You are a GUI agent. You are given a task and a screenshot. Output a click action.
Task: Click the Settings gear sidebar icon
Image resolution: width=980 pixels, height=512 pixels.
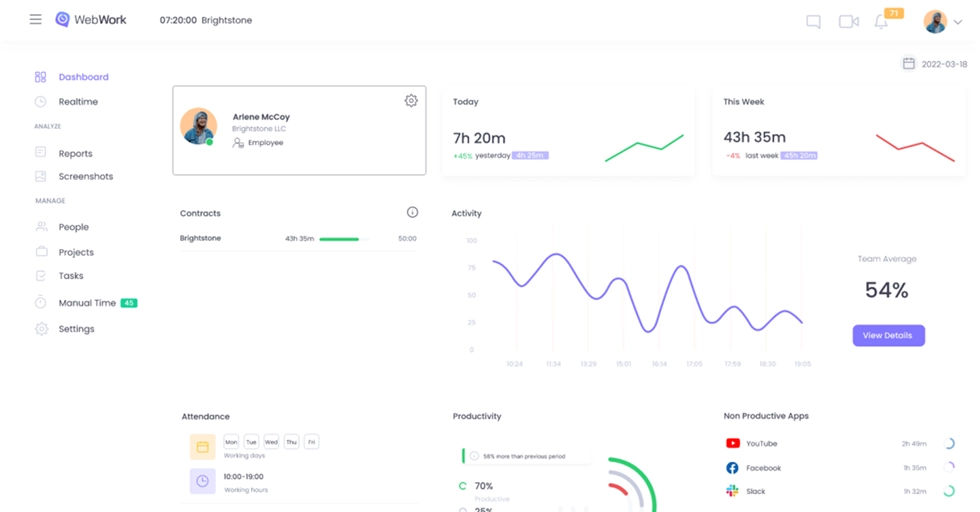[41, 329]
